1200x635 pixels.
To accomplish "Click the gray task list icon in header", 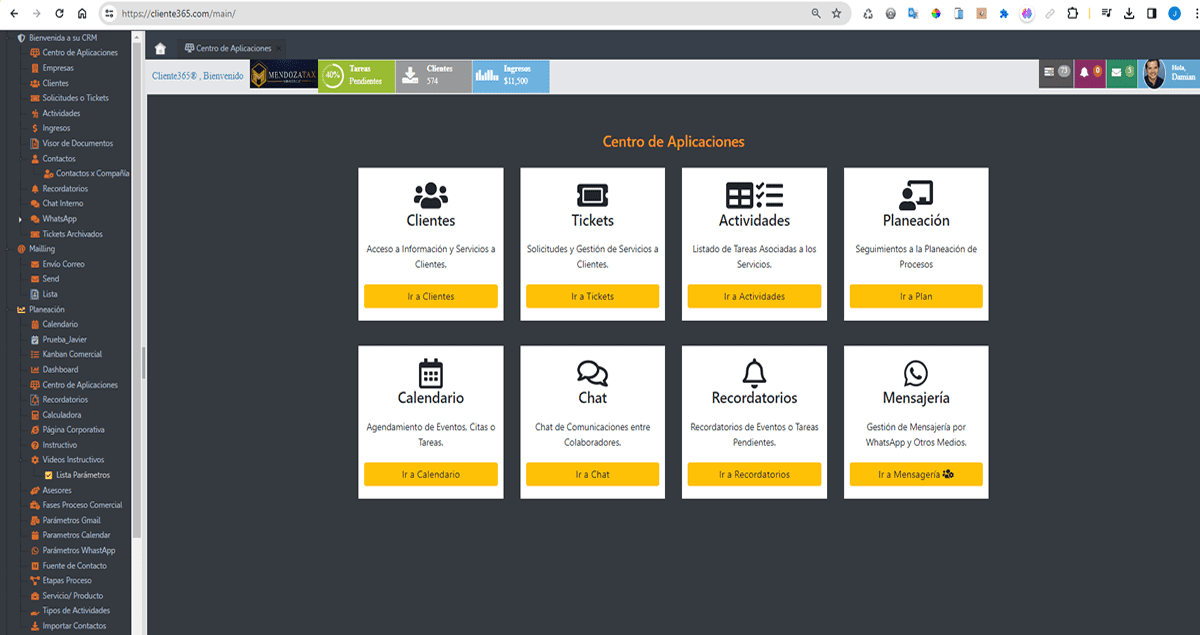I will (1055, 73).
